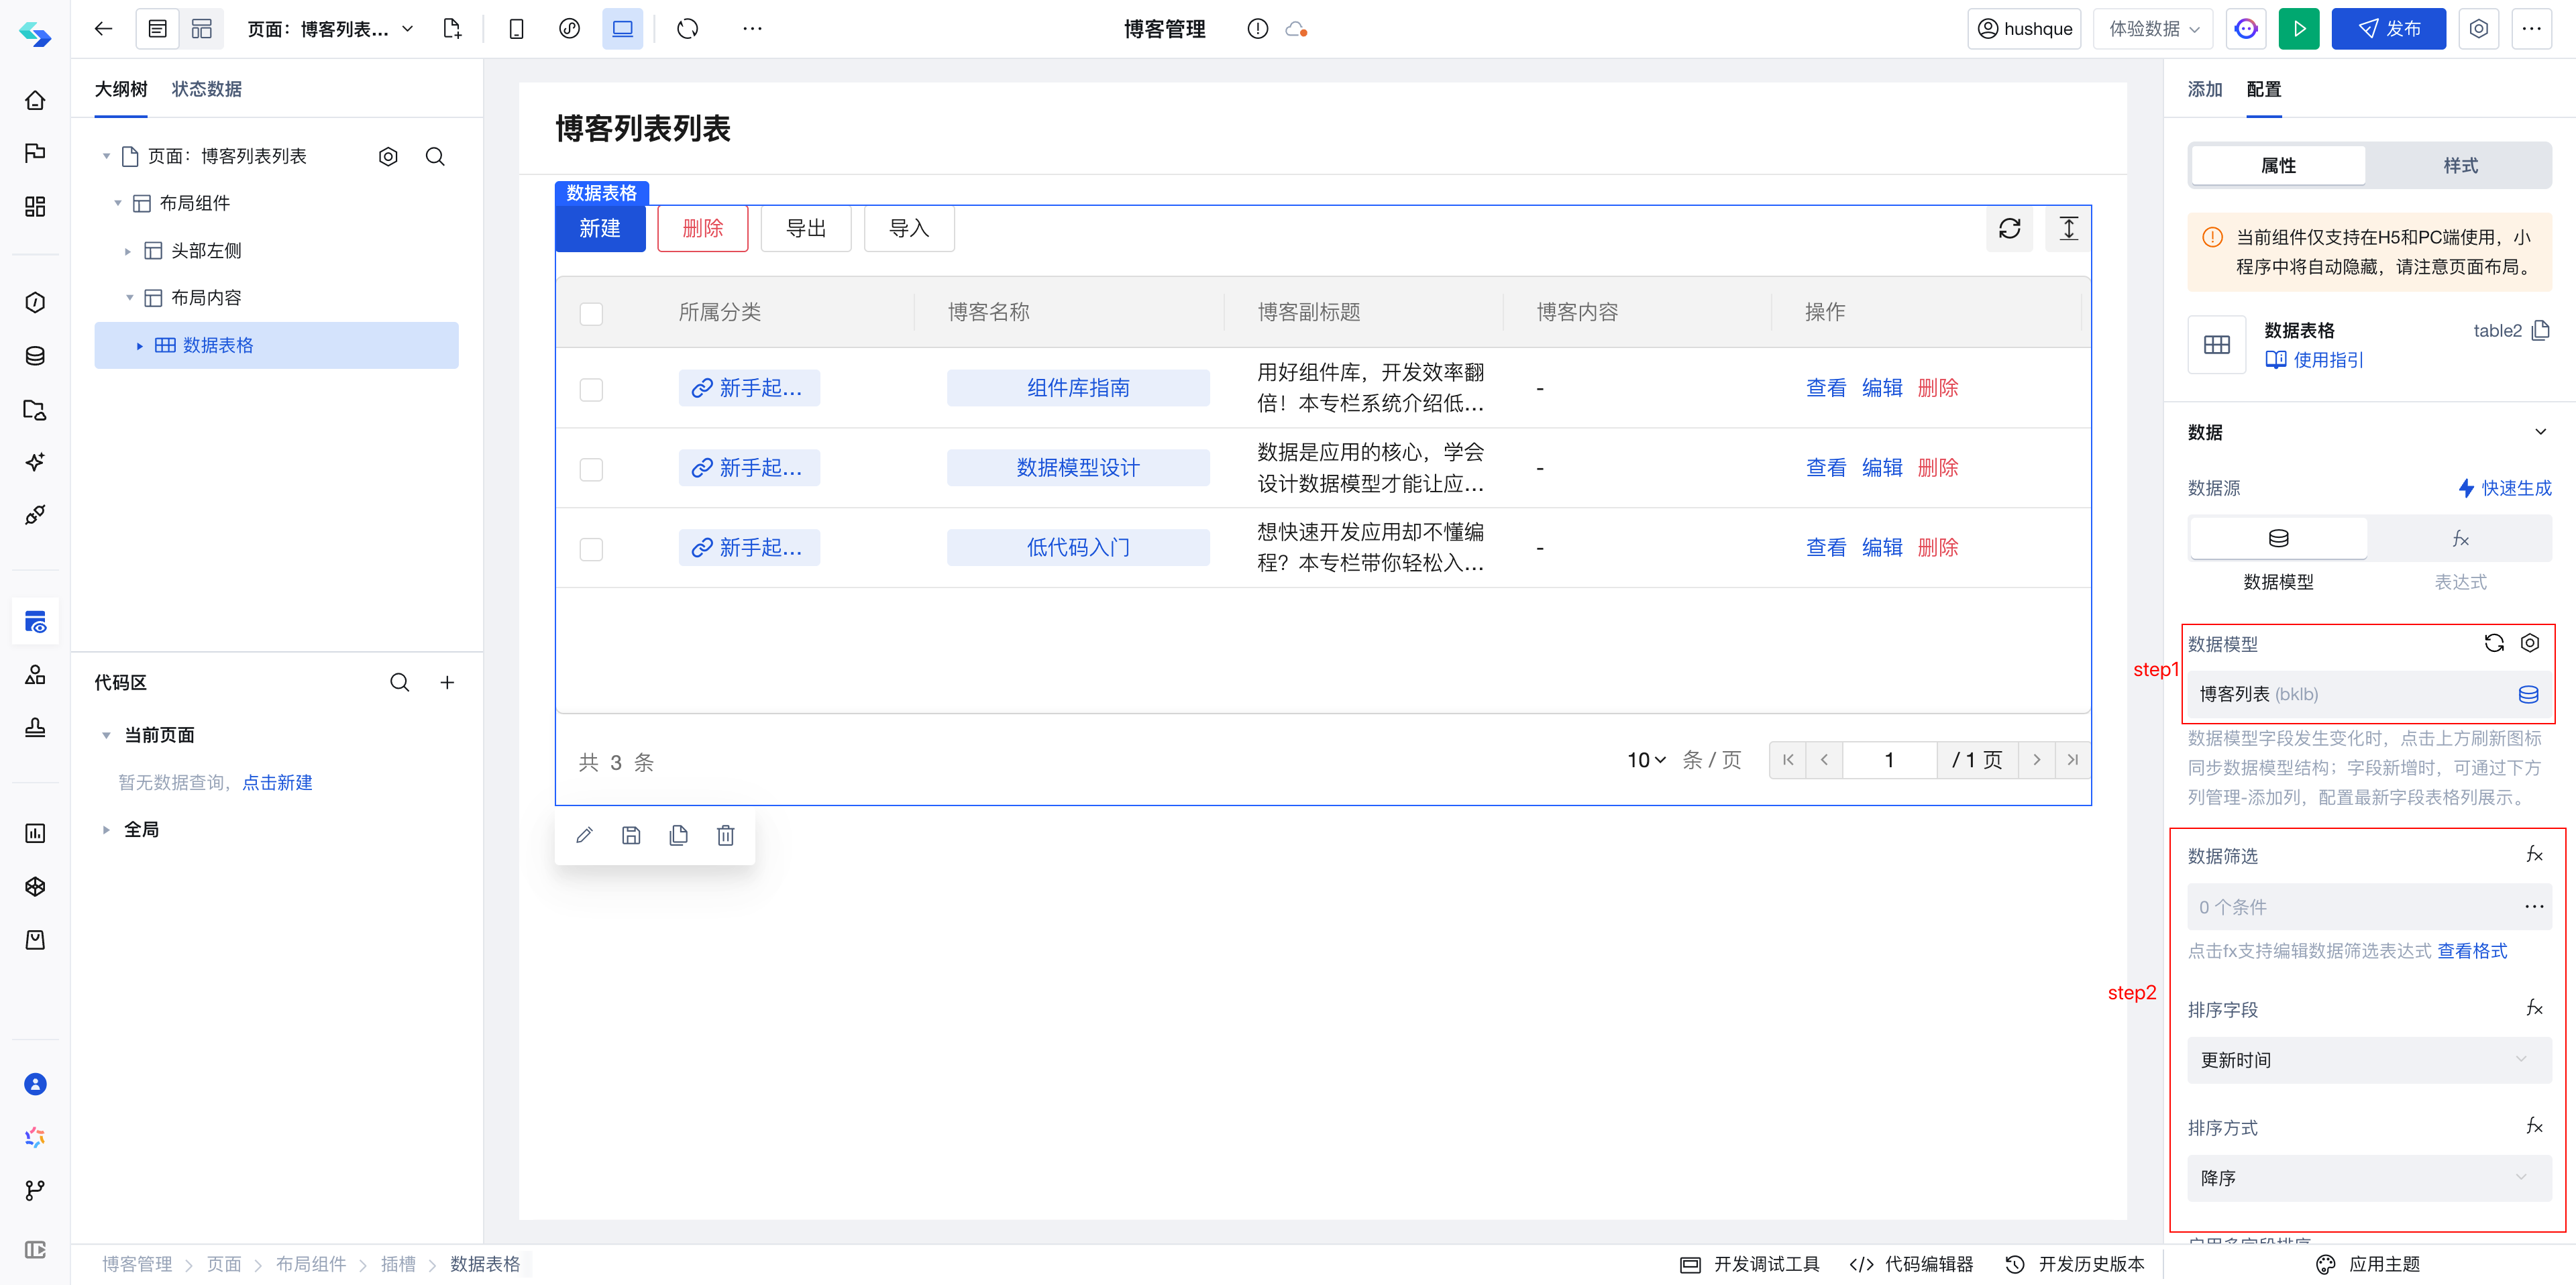The image size is (2576, 1285).
Task: Search the outline tree with magnifier icon
Action: (435, 156)
